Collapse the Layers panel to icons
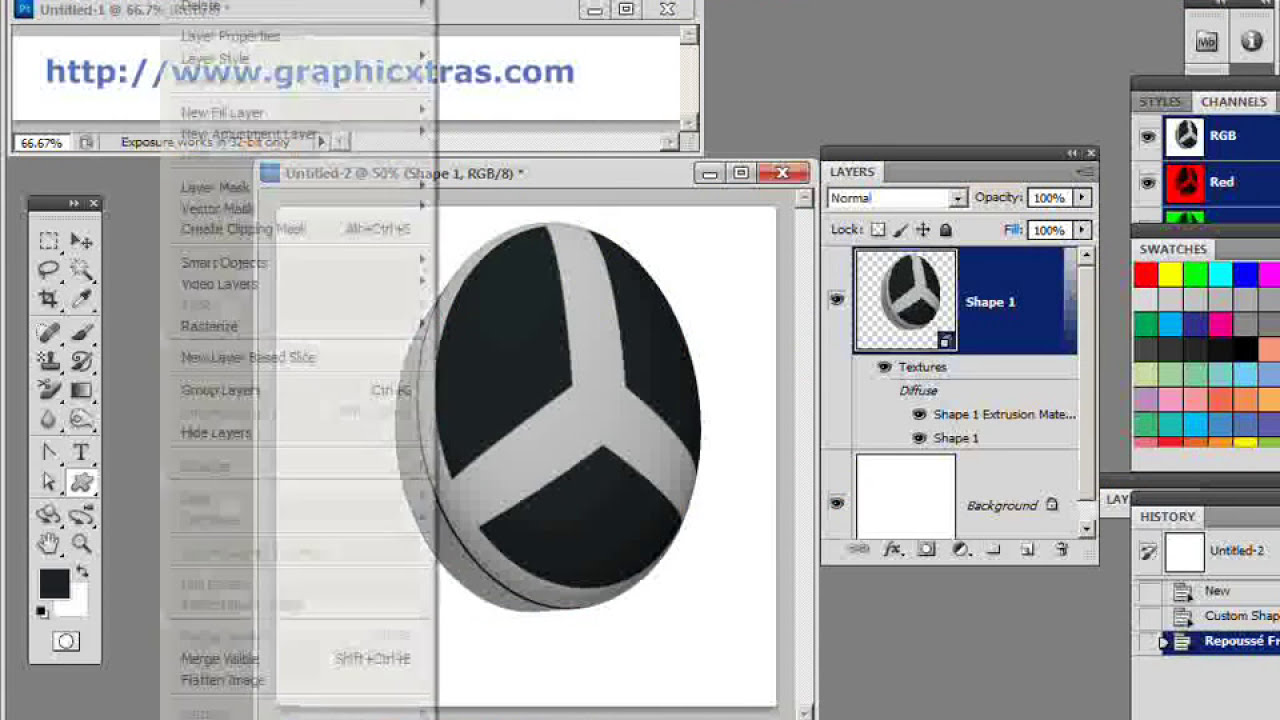Screen dimensions: 1280x720 (1072, 153)
